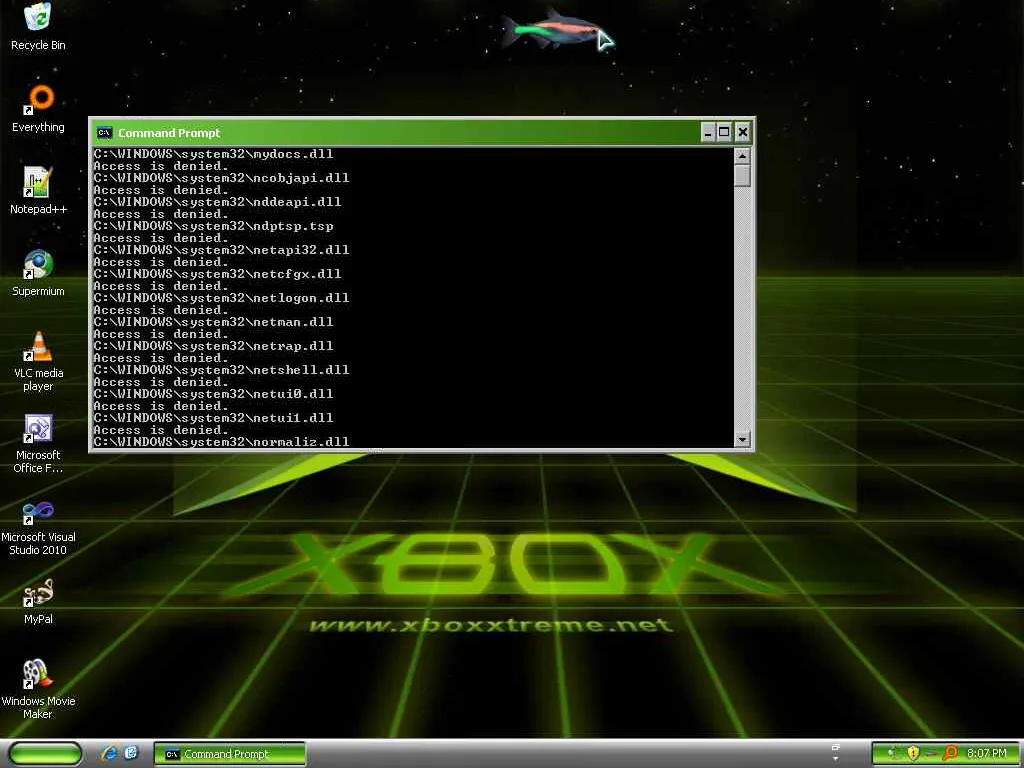Click the console scrollbar down arrow
The height and width of the screenshot is (768, 1024).
742,440
